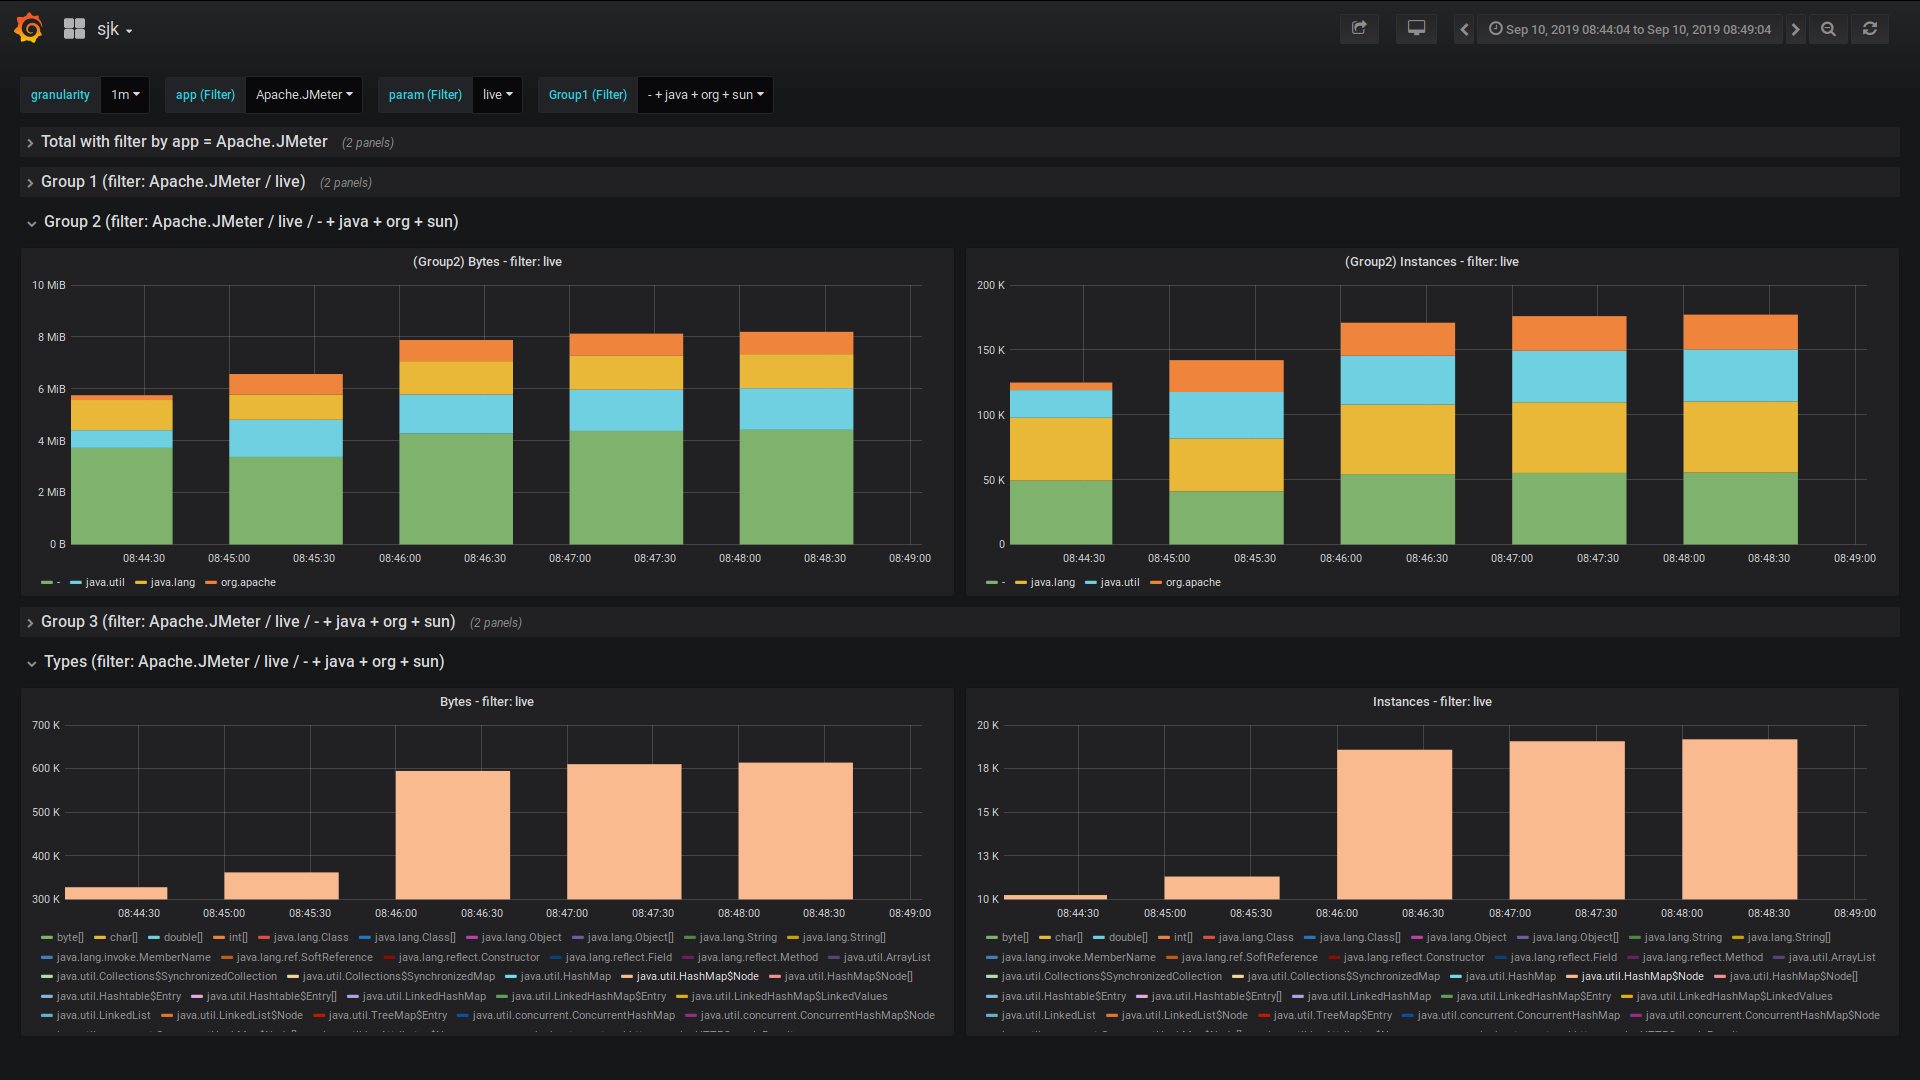
Task: Shift time range forward with right arrow
Action: pyautogui.click(x=1796, y=29)
